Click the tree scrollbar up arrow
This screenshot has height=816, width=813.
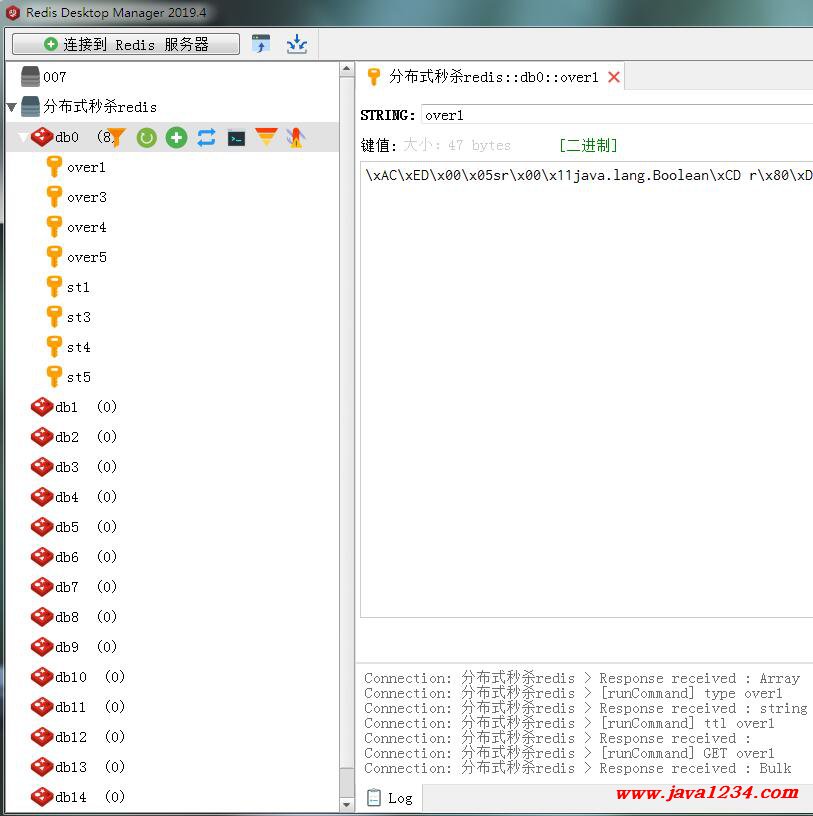[x=347, y=69]
